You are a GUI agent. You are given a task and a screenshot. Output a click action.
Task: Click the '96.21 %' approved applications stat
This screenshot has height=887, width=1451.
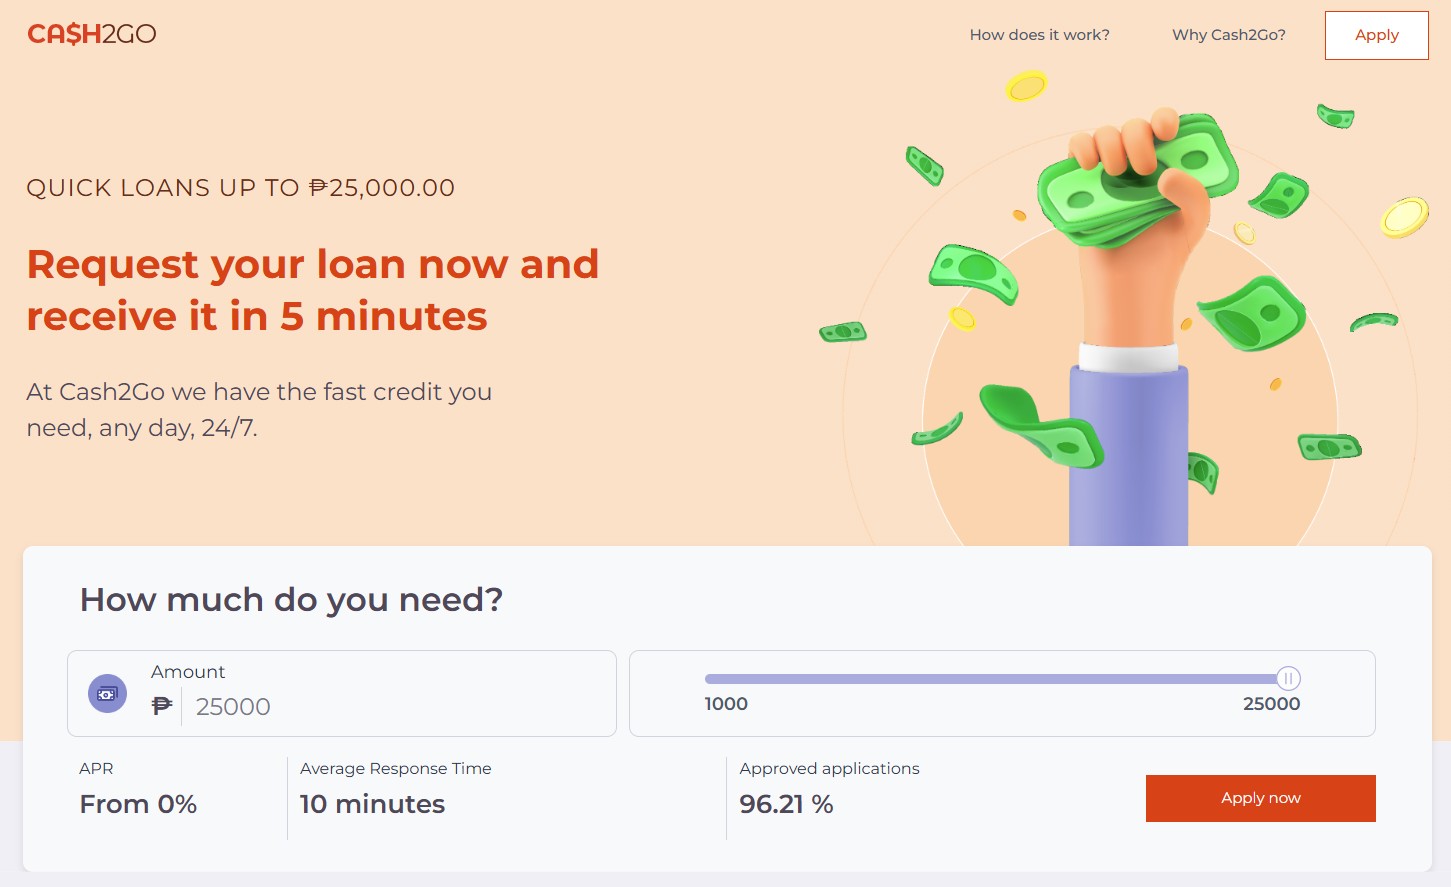tap(786, 804)
